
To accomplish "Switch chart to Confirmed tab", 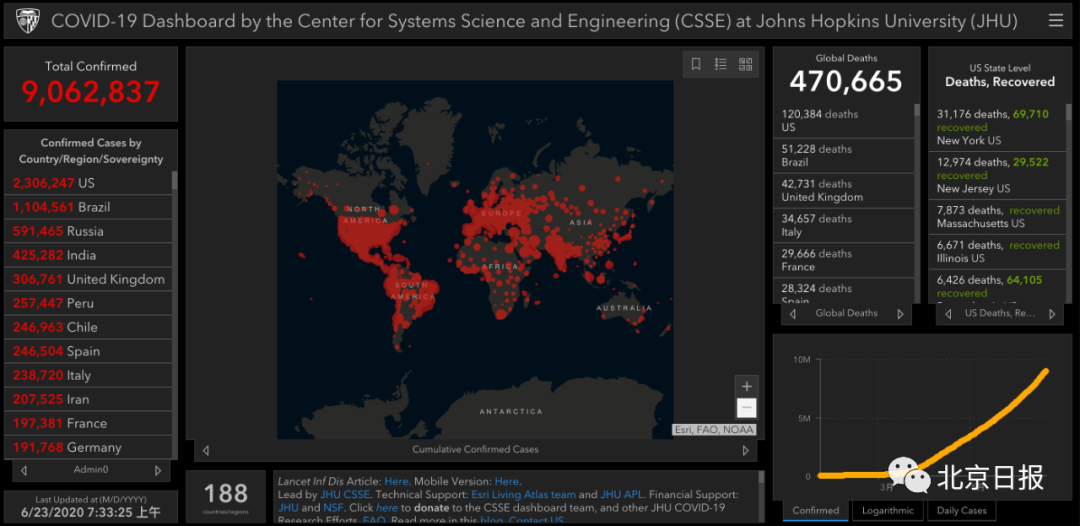I will point(816,510).
